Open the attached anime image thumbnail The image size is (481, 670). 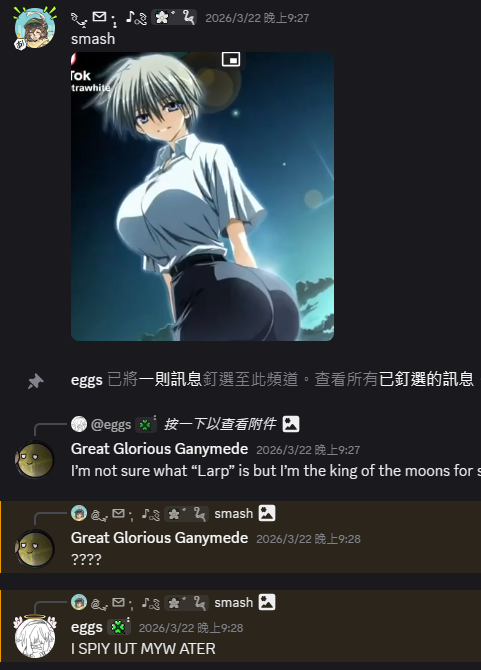[x=202, y=197]
